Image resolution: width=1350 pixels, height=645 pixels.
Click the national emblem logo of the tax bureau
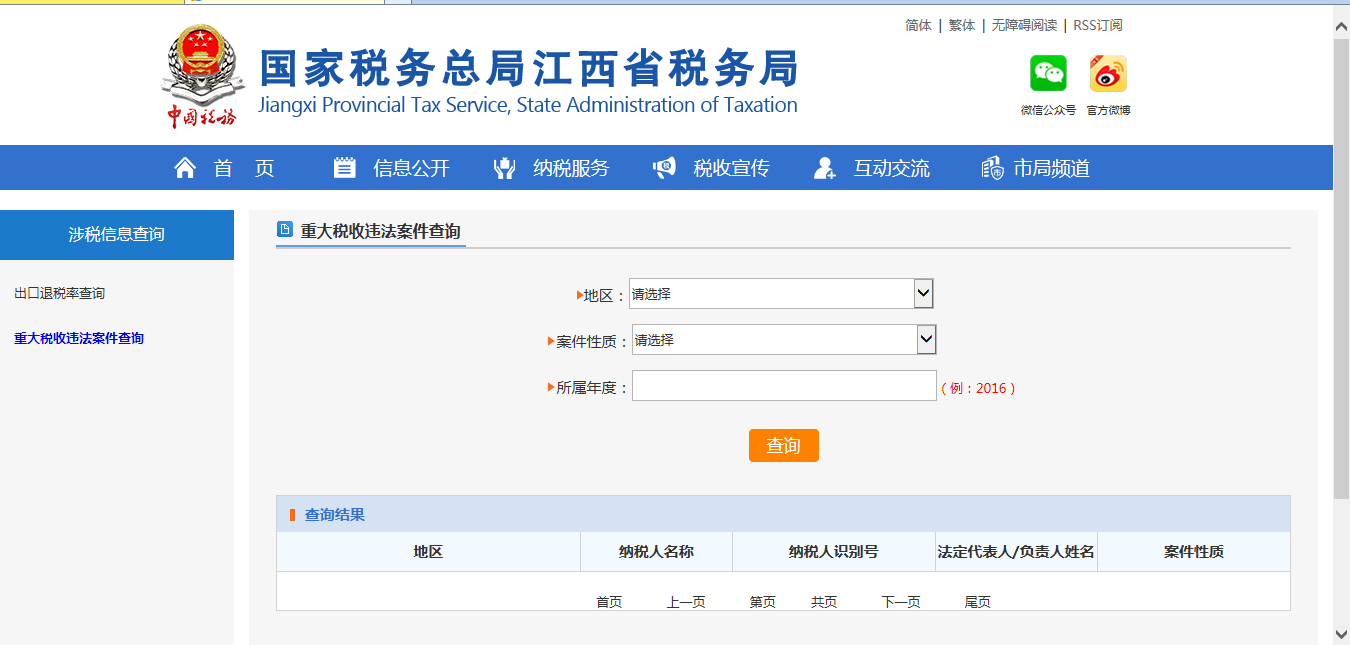click(x=201, y=72)
